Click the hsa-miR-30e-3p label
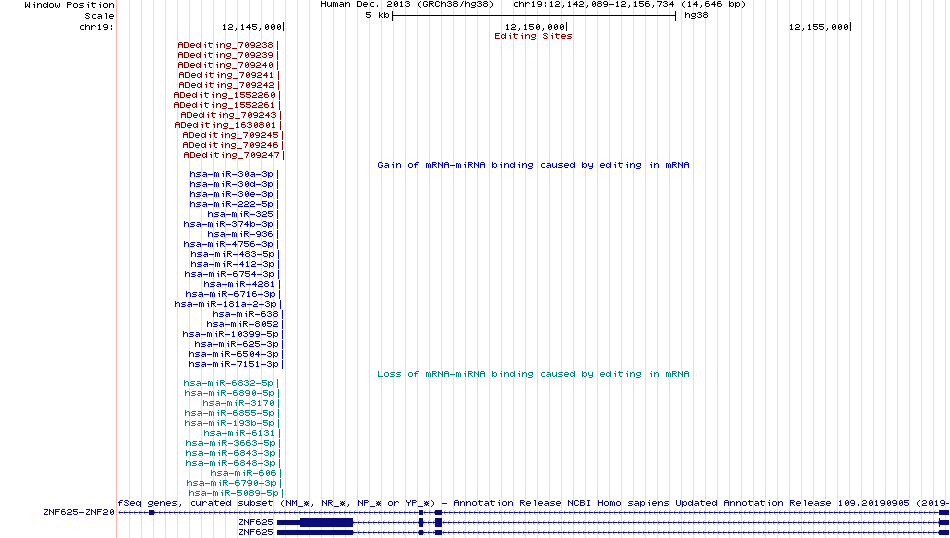Viewport: 950px width, 538px height. pyautogui.click(x=231, y=194)
